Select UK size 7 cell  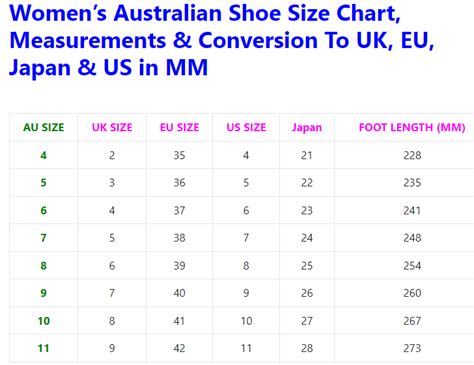112,293
